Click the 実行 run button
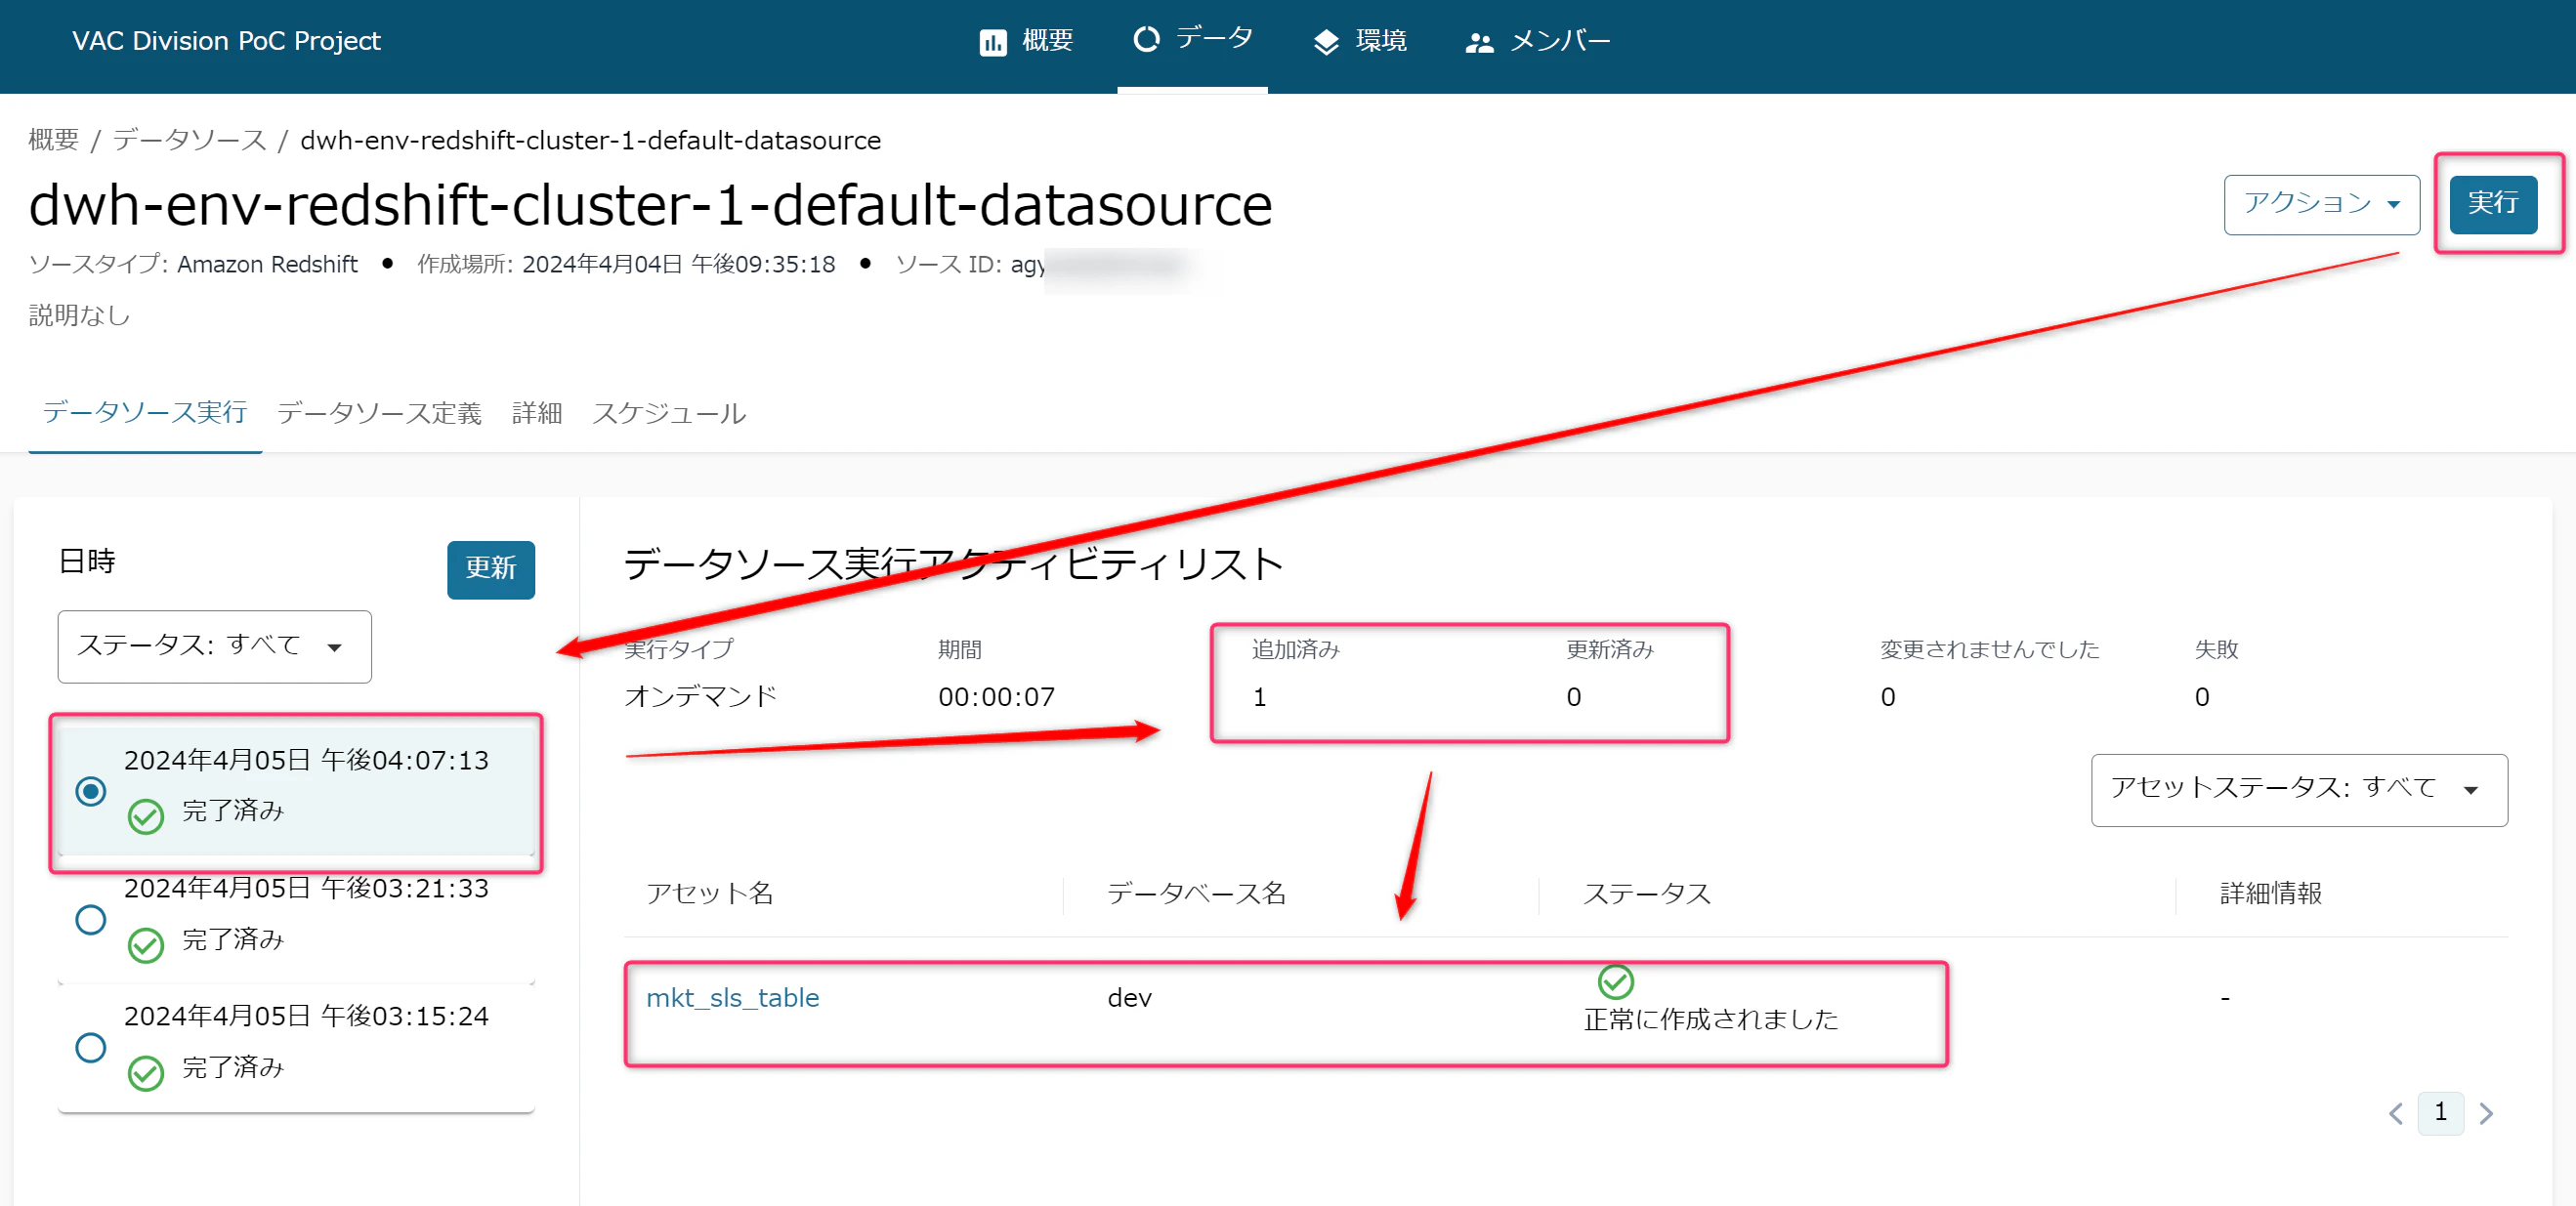This screenshot has width=2576, height=1206. point(2492,204)
